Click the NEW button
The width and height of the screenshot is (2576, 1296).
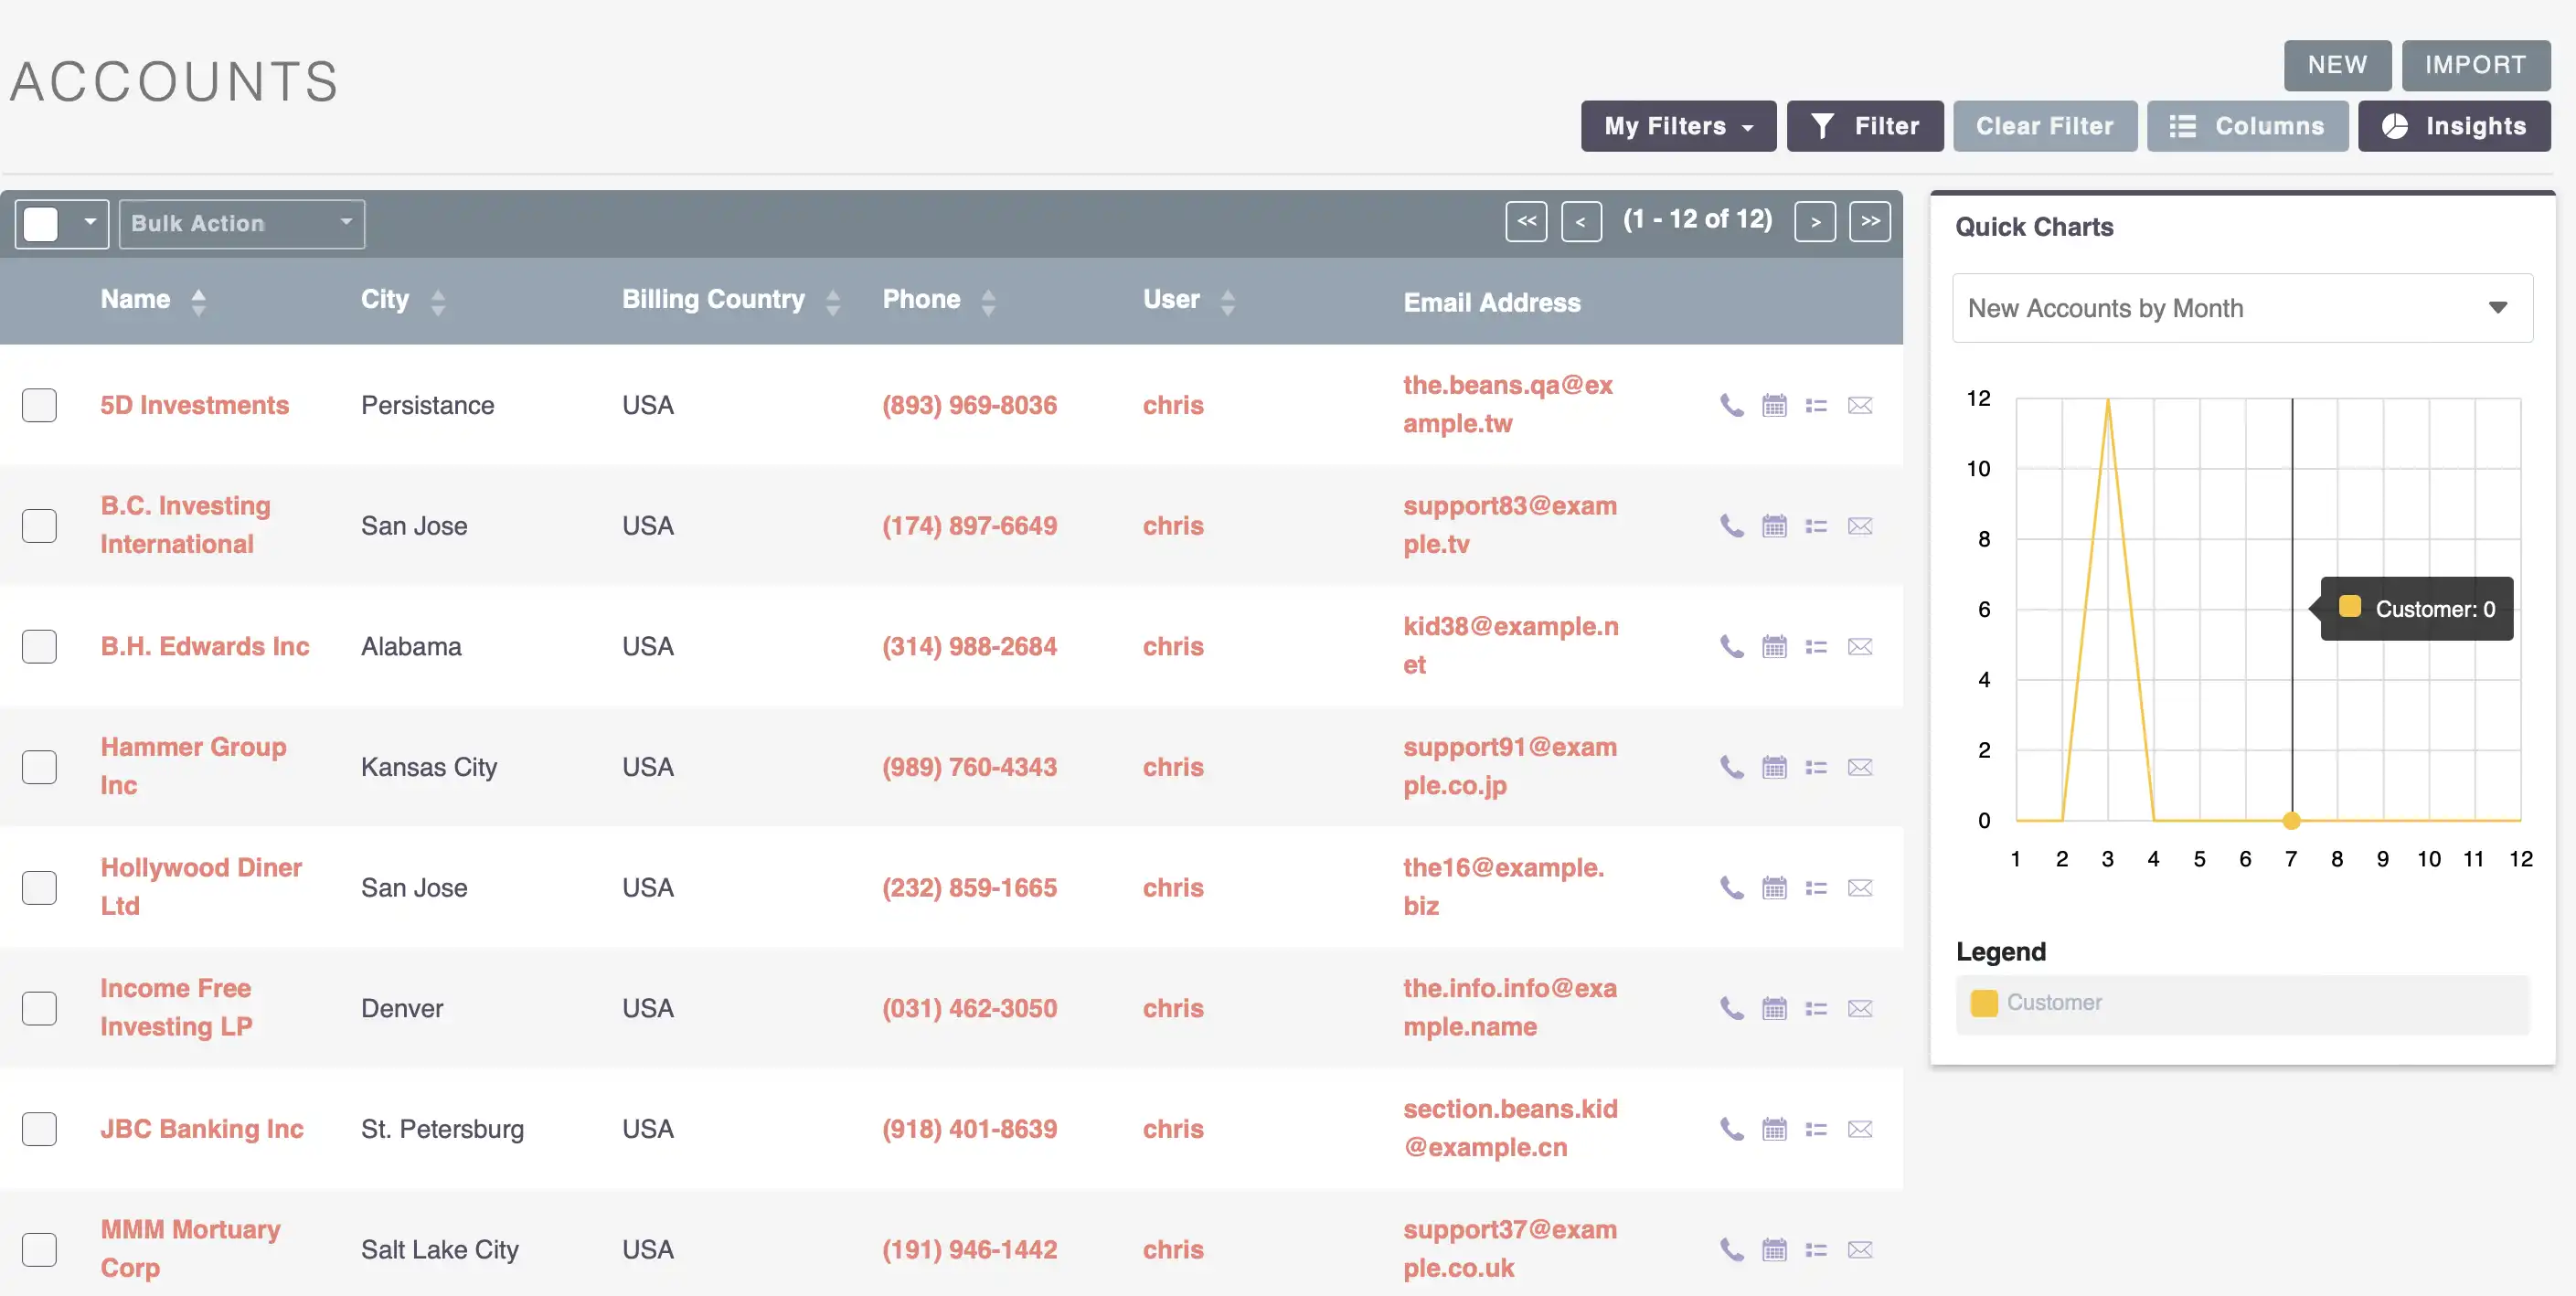tap(2338, 65)
